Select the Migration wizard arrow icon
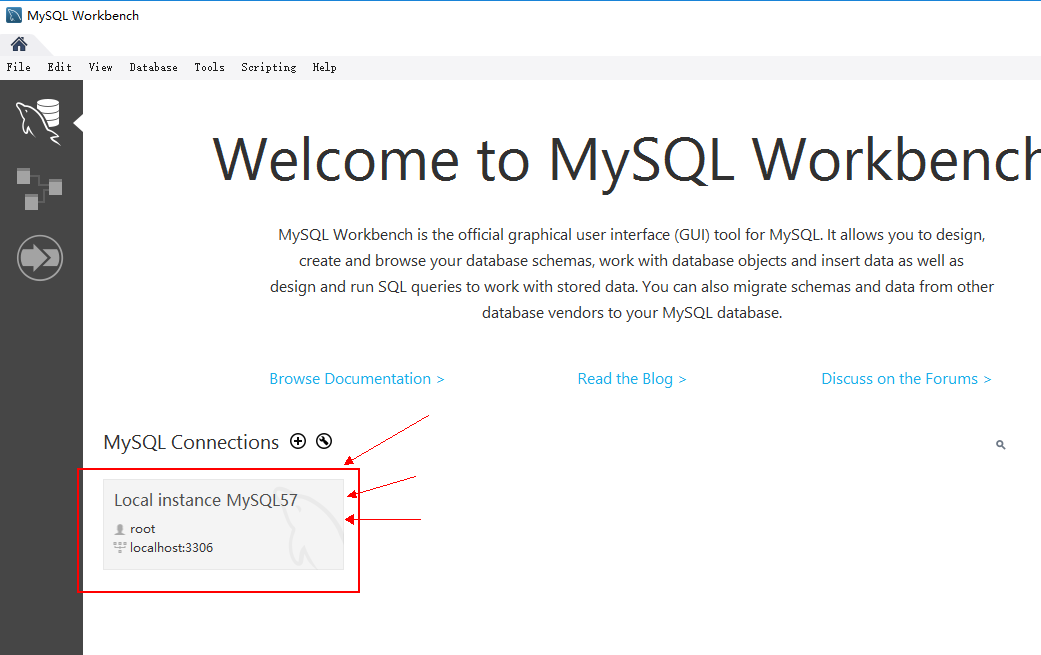The width and height of the screenshot is (1041, 655). point(40,257)
